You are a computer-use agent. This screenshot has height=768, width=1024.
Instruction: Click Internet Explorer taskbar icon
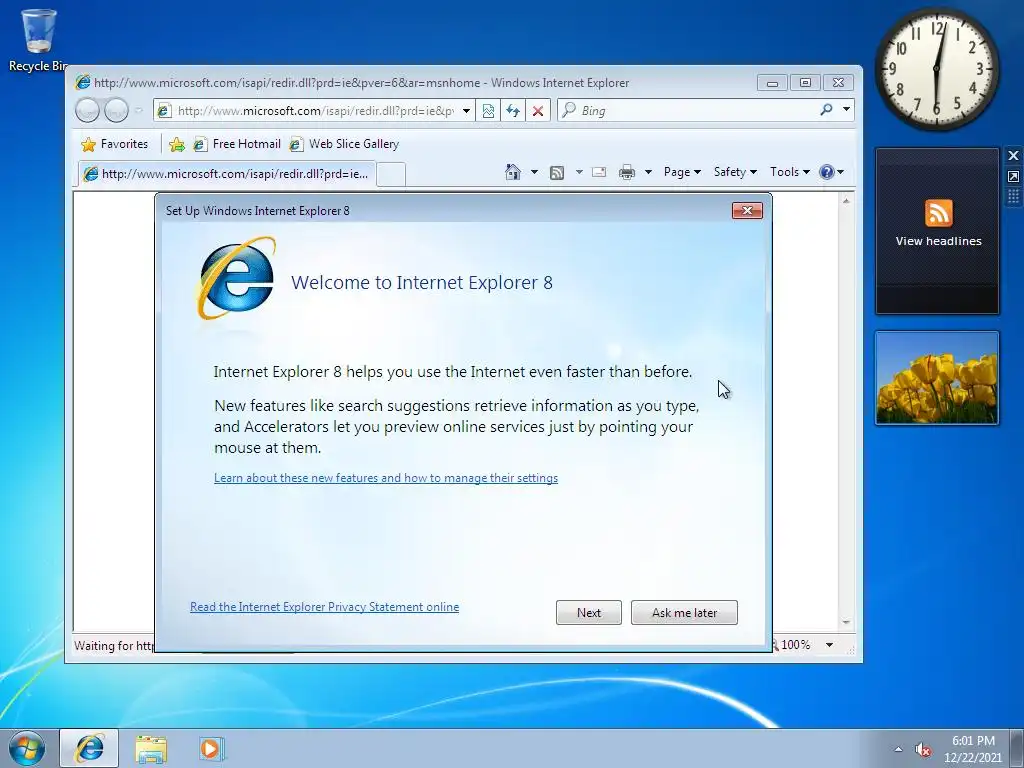click(89, 748)
